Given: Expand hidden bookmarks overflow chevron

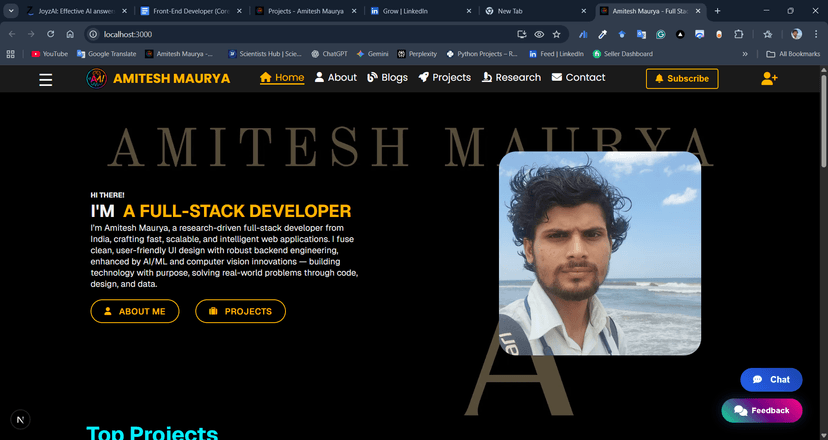Looking at the screenshot, I should coord(744,54).
